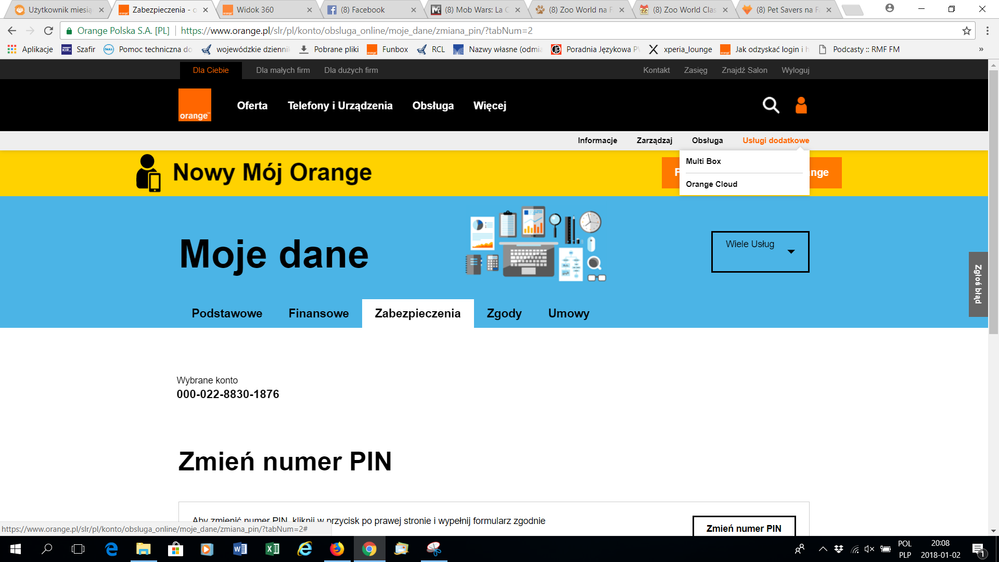999x562 pixels.
Task: Switch to Dla małych firm
Action: click(283, 70)
